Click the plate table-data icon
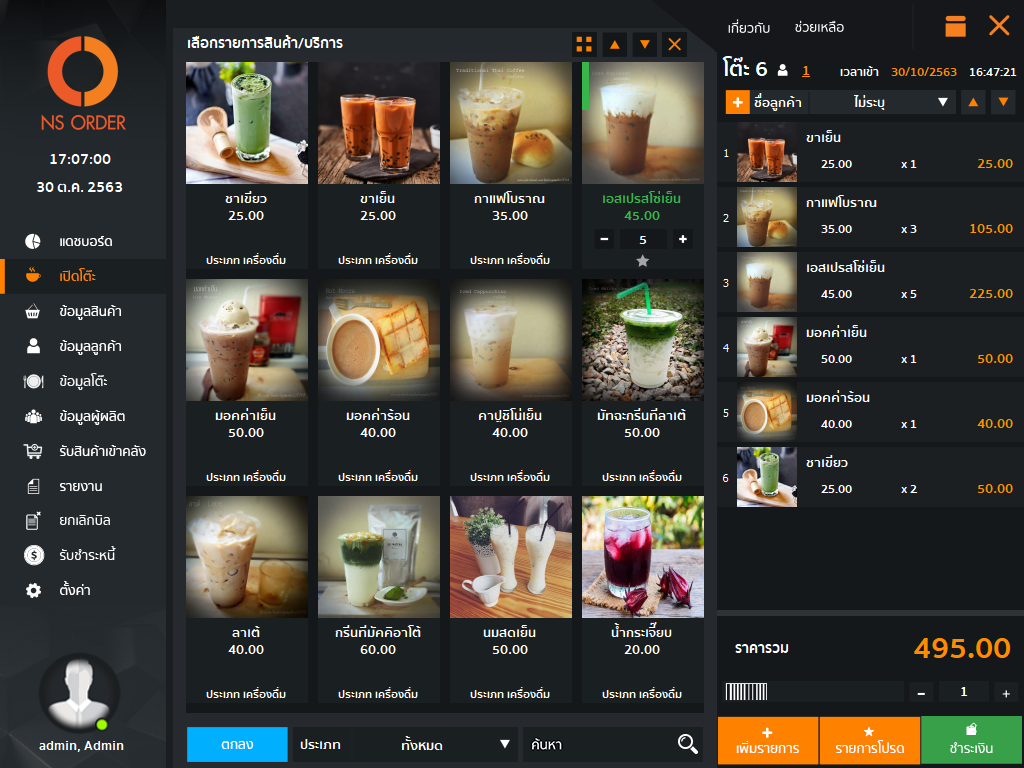The image size is (1024, 768). pyautogui.click(x=33, y=381)
